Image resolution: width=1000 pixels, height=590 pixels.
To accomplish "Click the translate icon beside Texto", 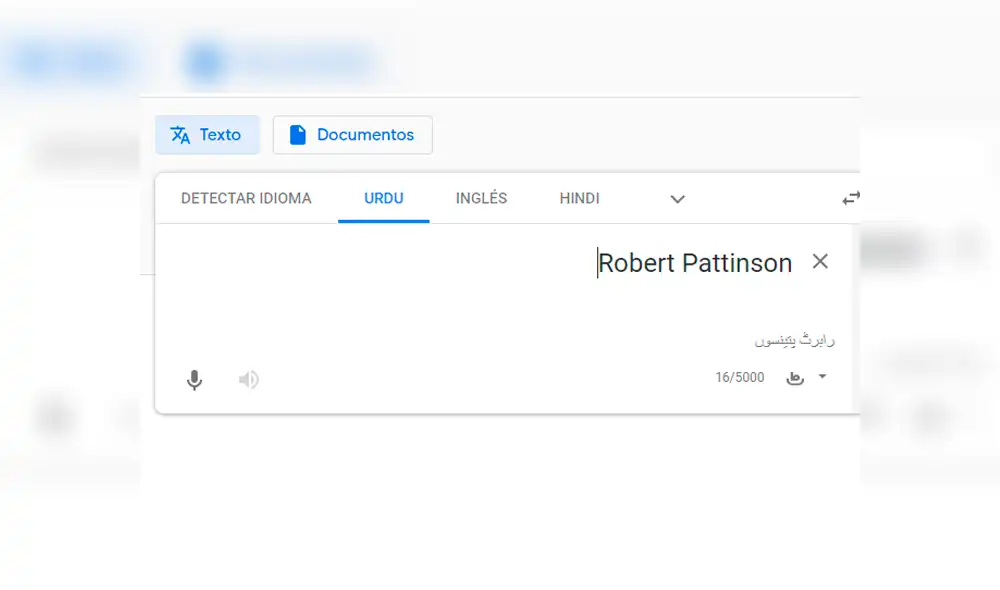I will (180, 134).
